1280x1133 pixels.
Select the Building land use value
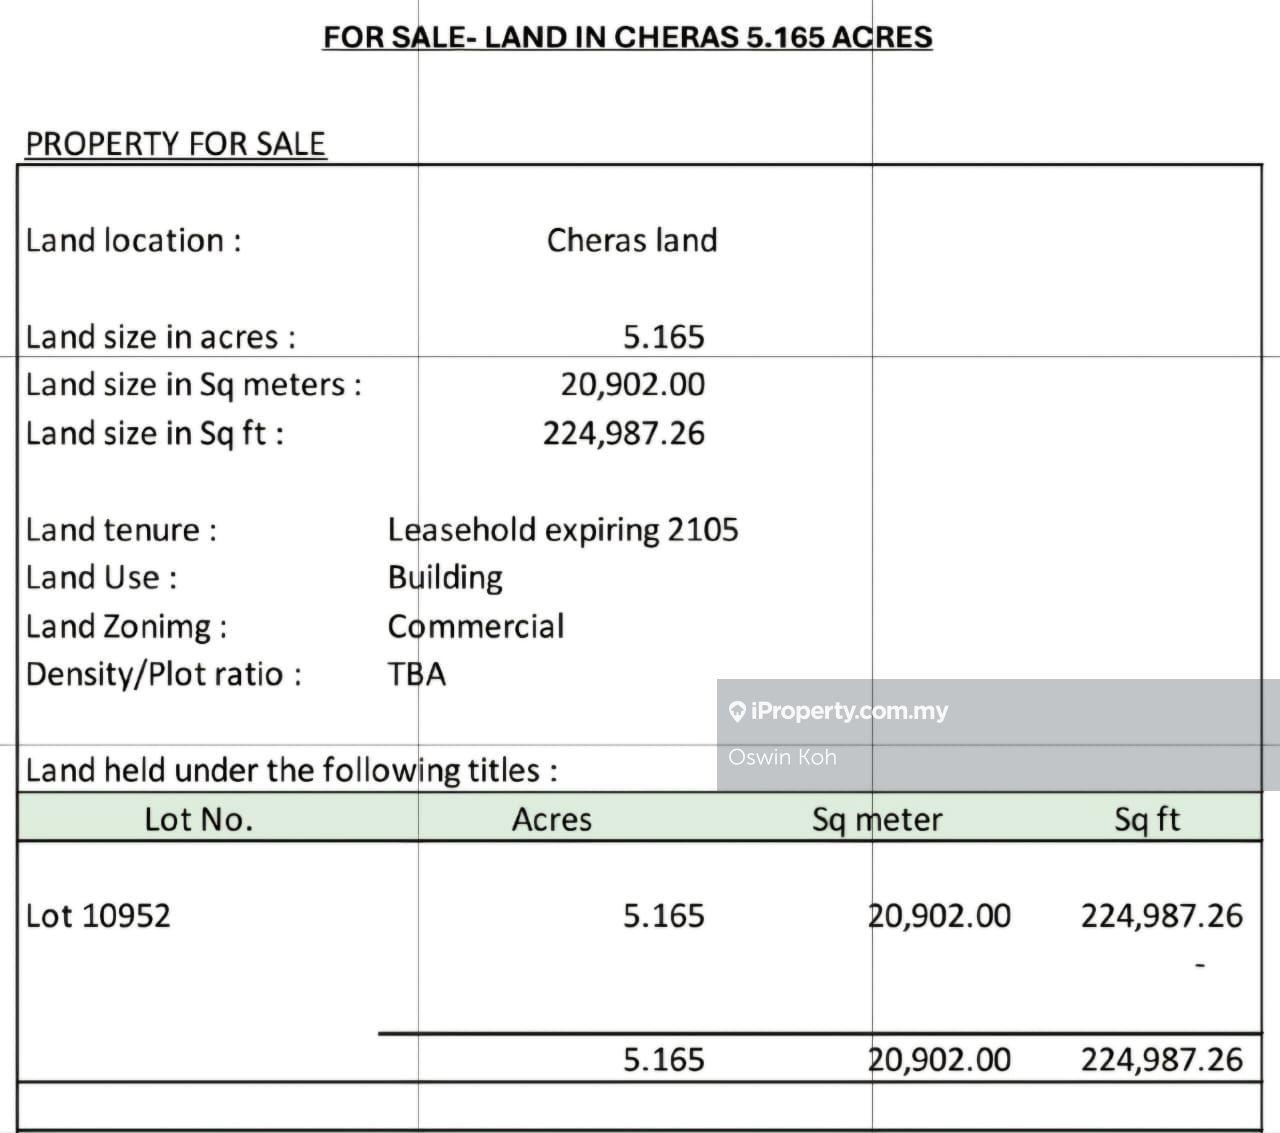[x=445, y=577]
